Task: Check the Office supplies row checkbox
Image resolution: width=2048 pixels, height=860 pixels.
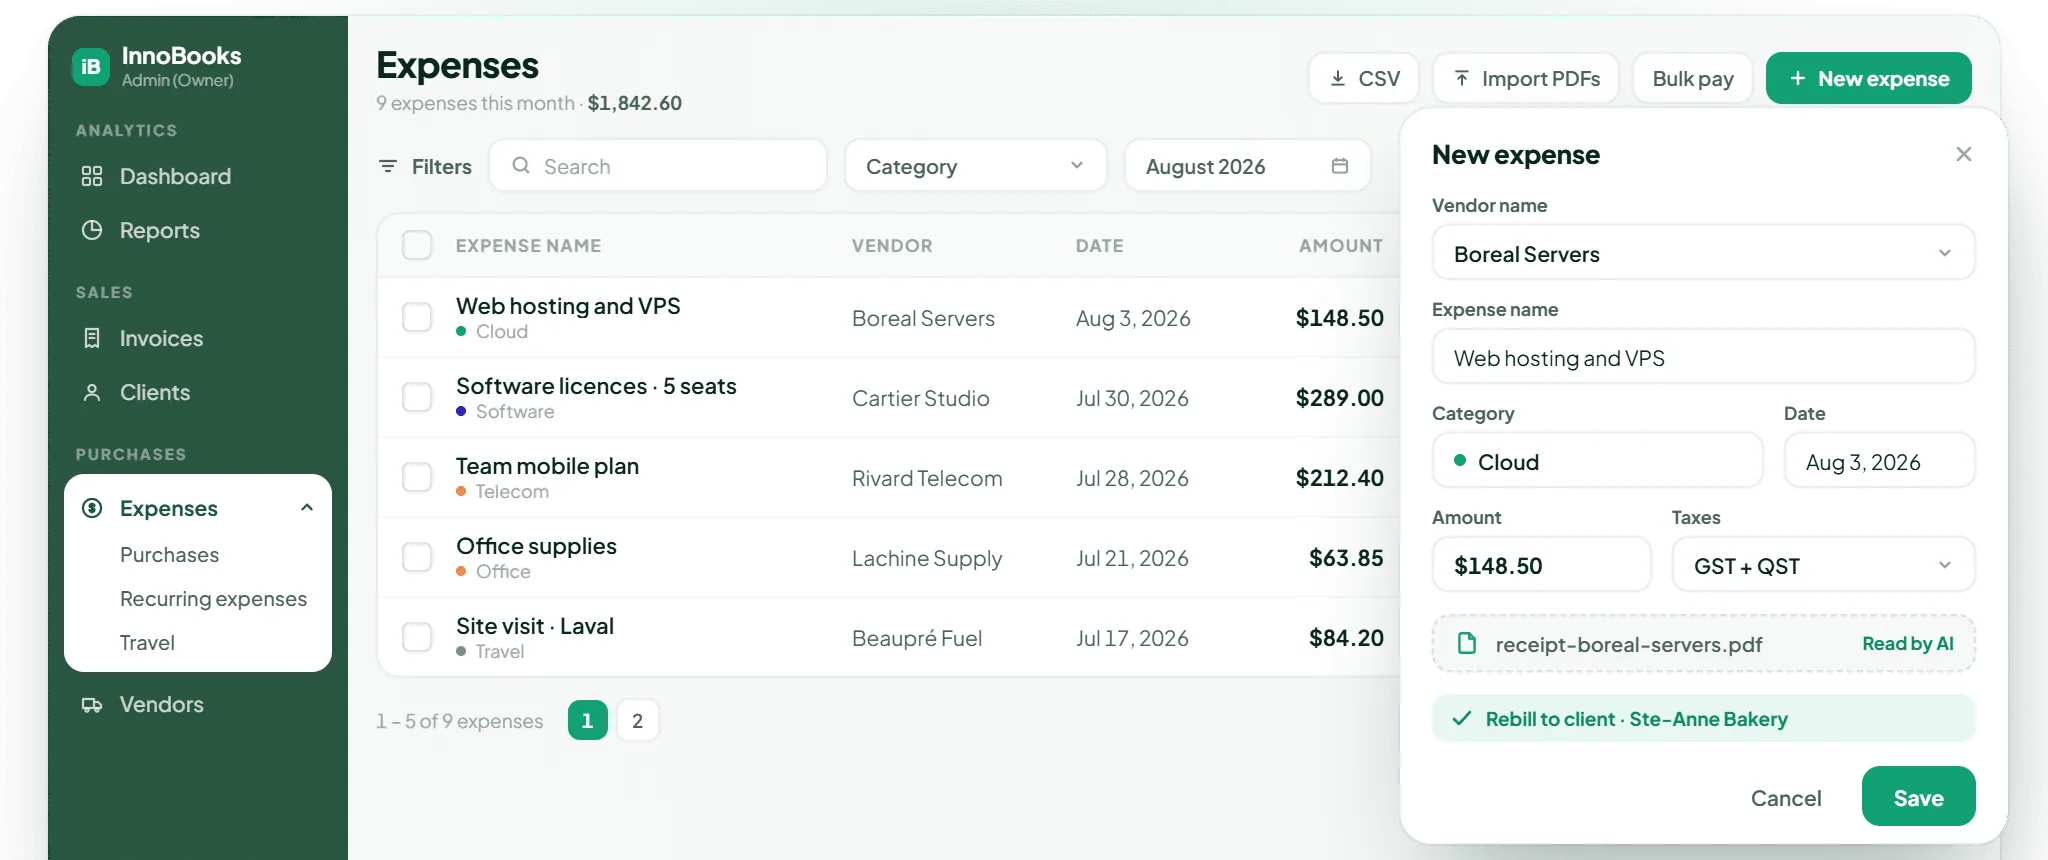Action: (417, 557)
